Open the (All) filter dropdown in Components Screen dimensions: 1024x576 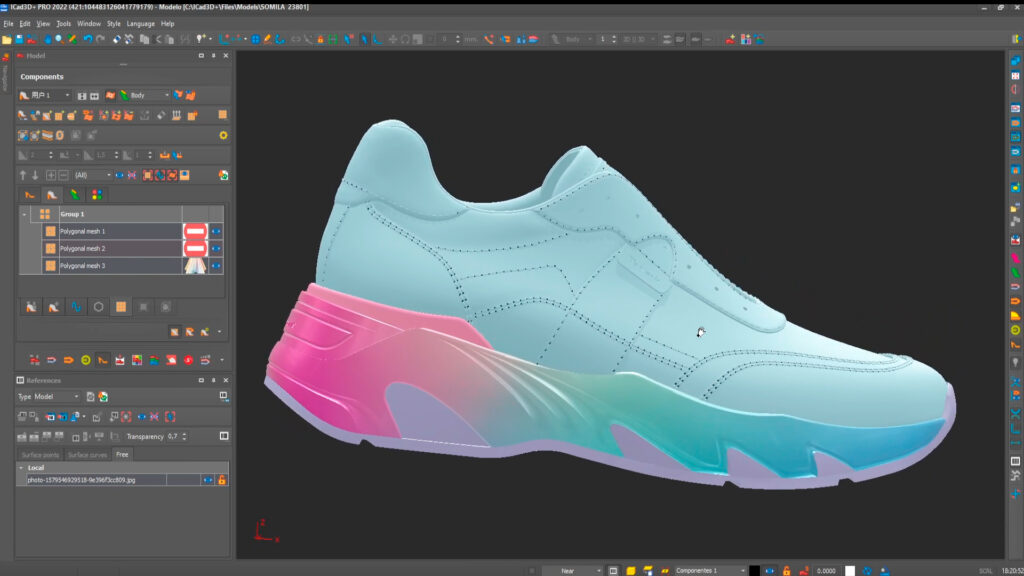(x=107, y=175)
